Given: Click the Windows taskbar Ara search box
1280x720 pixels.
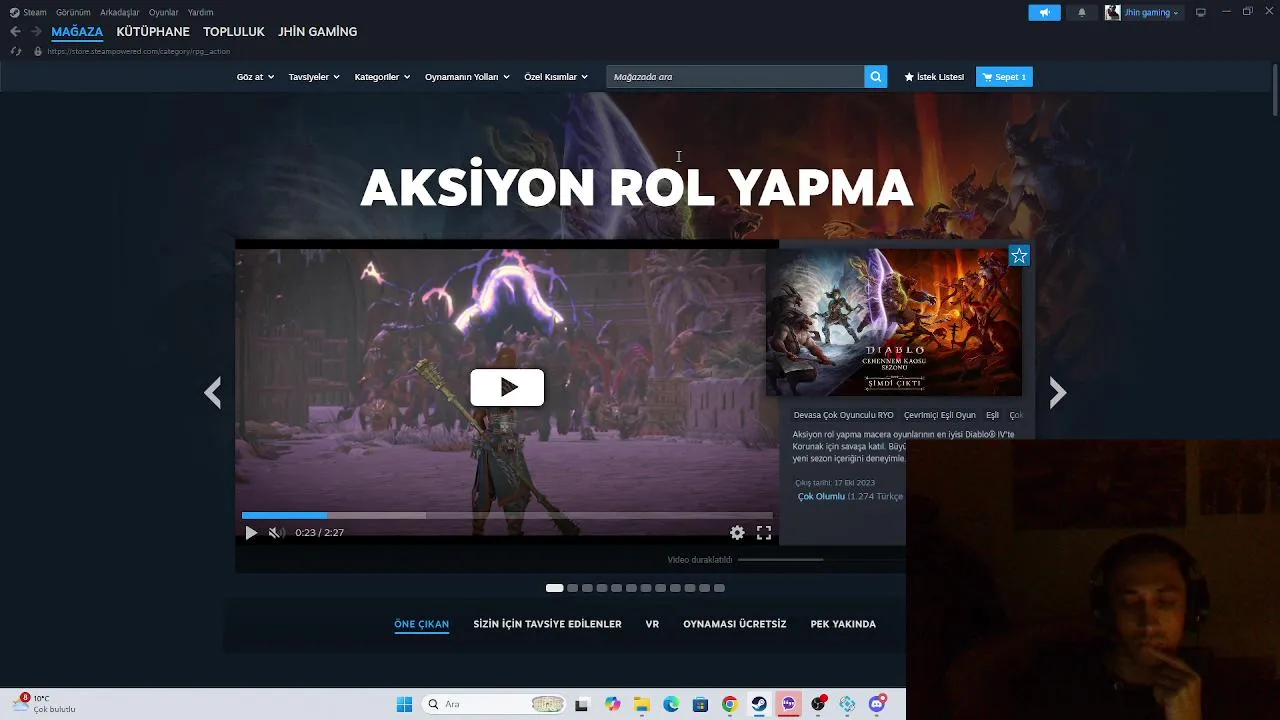Looking at the screenshot, I should click(493, 704).
